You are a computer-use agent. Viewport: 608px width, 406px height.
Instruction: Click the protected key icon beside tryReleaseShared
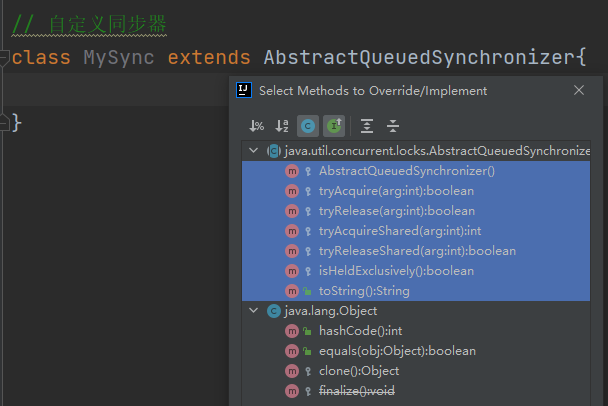[x=308, y=251]
